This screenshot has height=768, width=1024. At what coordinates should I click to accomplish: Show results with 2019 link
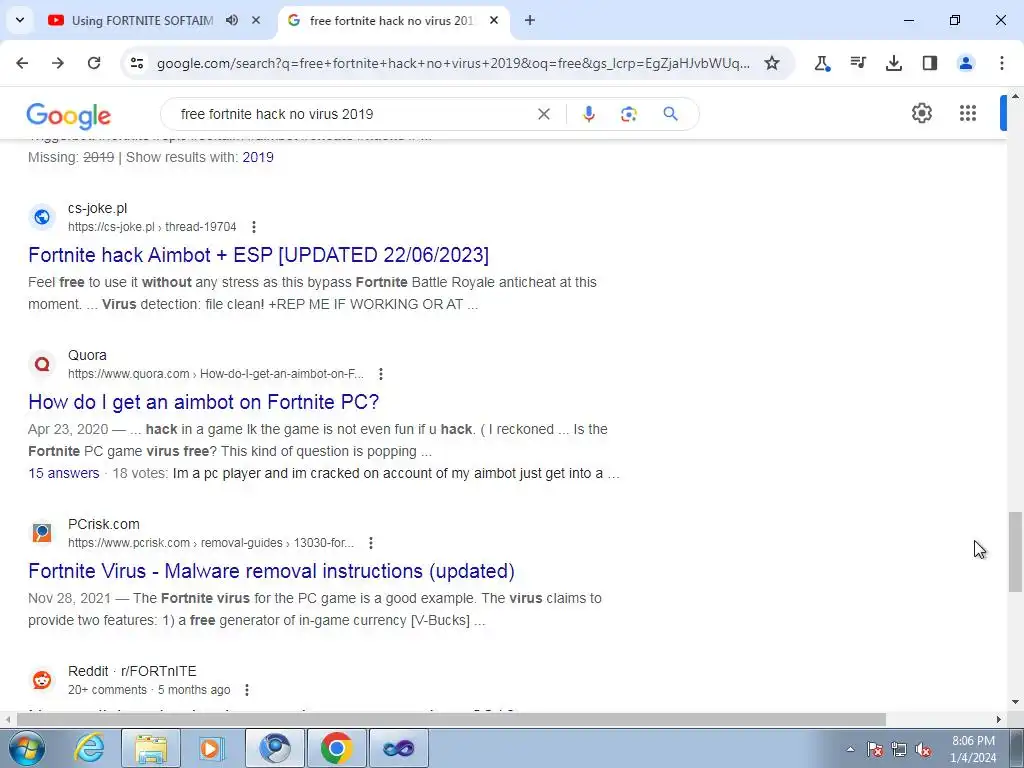258,157
